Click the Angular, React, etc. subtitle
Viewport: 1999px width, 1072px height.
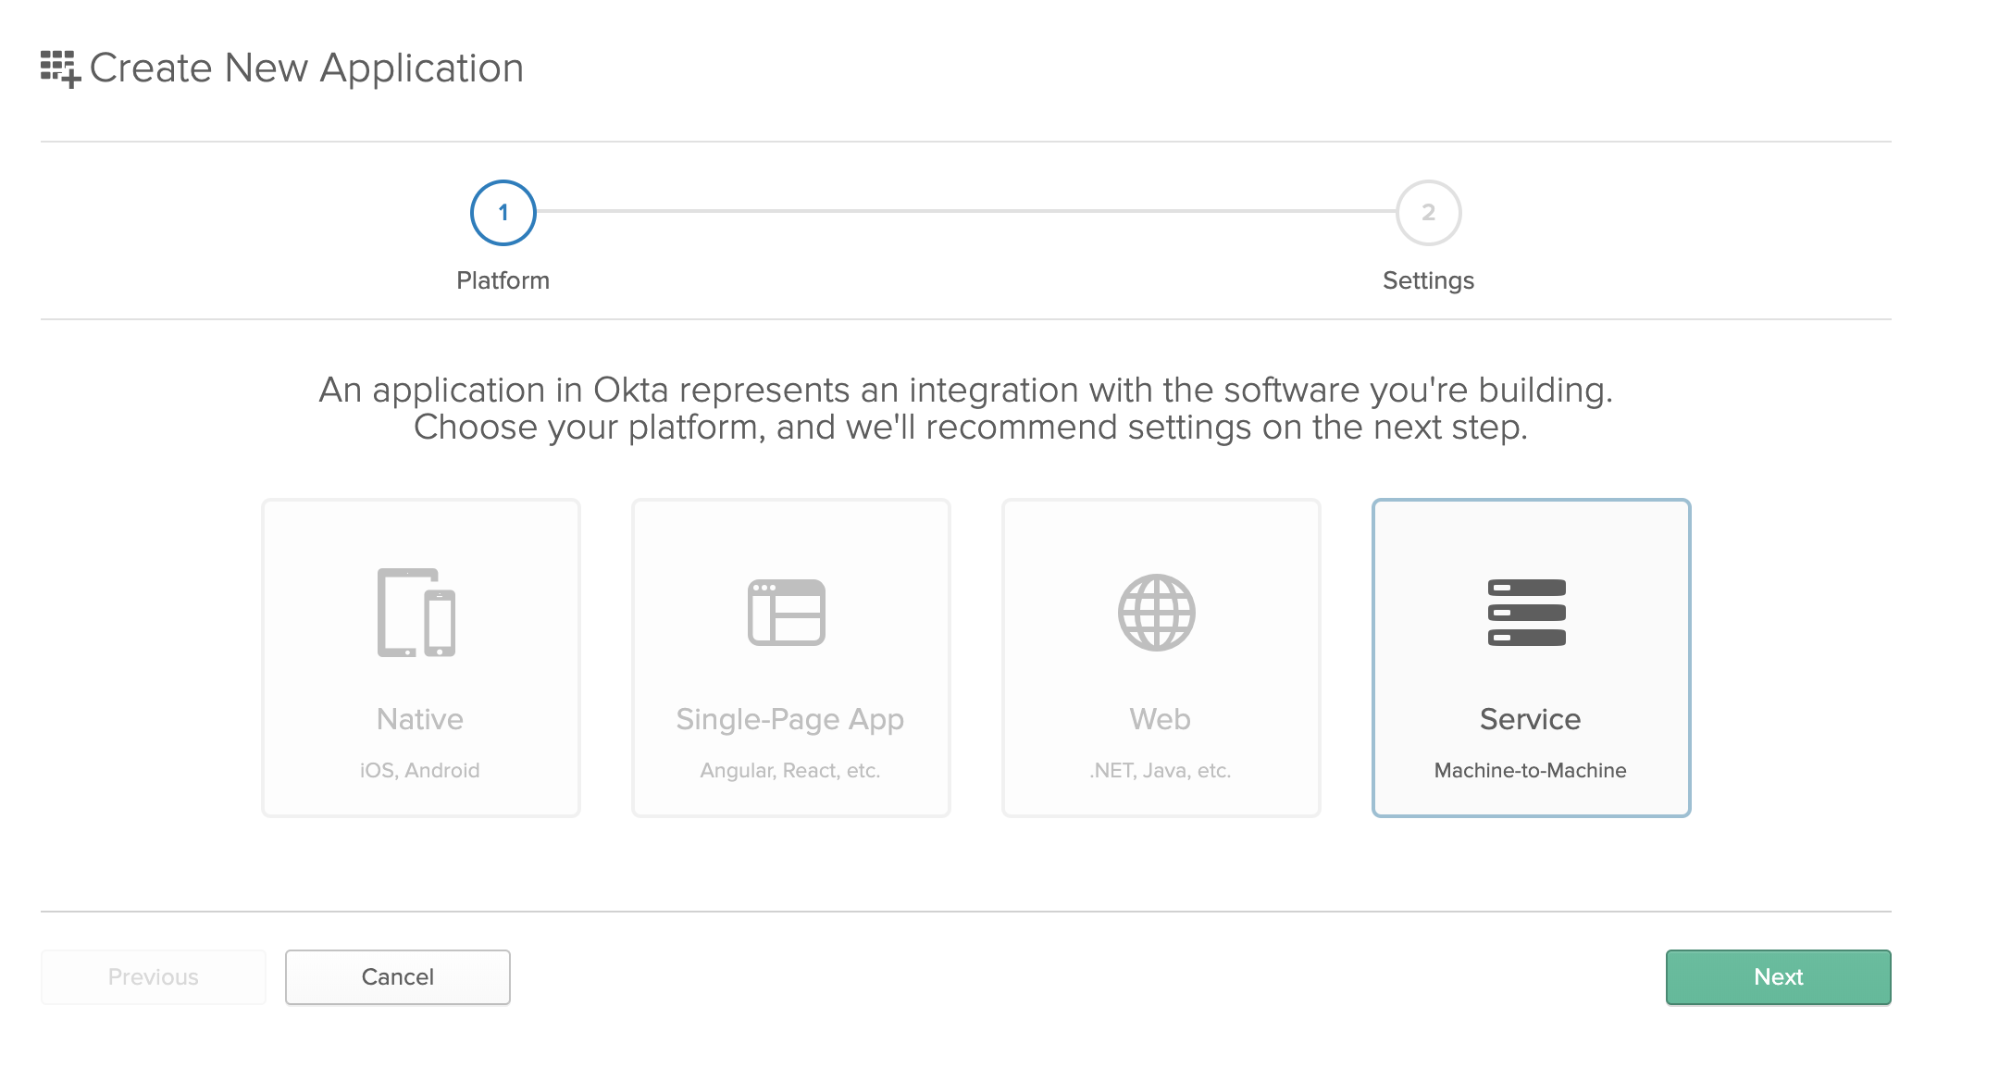790,771
